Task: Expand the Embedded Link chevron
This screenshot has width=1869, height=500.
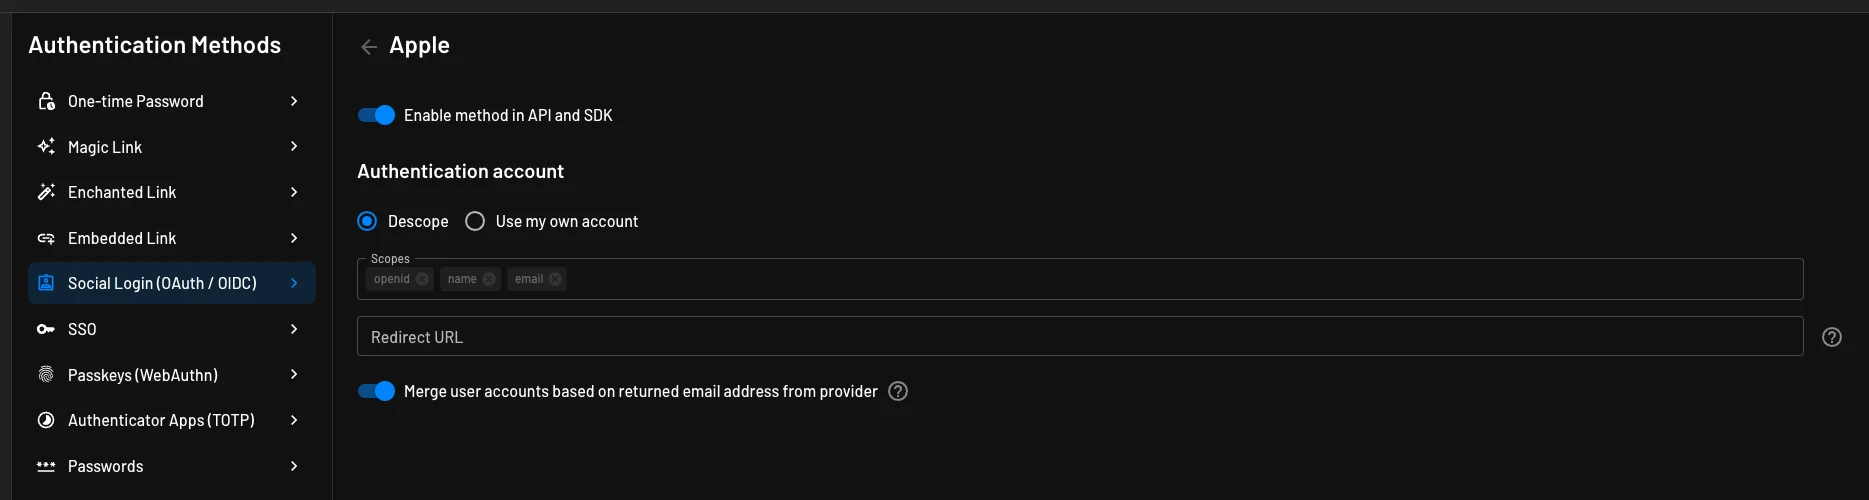Action: coord(294,238)
